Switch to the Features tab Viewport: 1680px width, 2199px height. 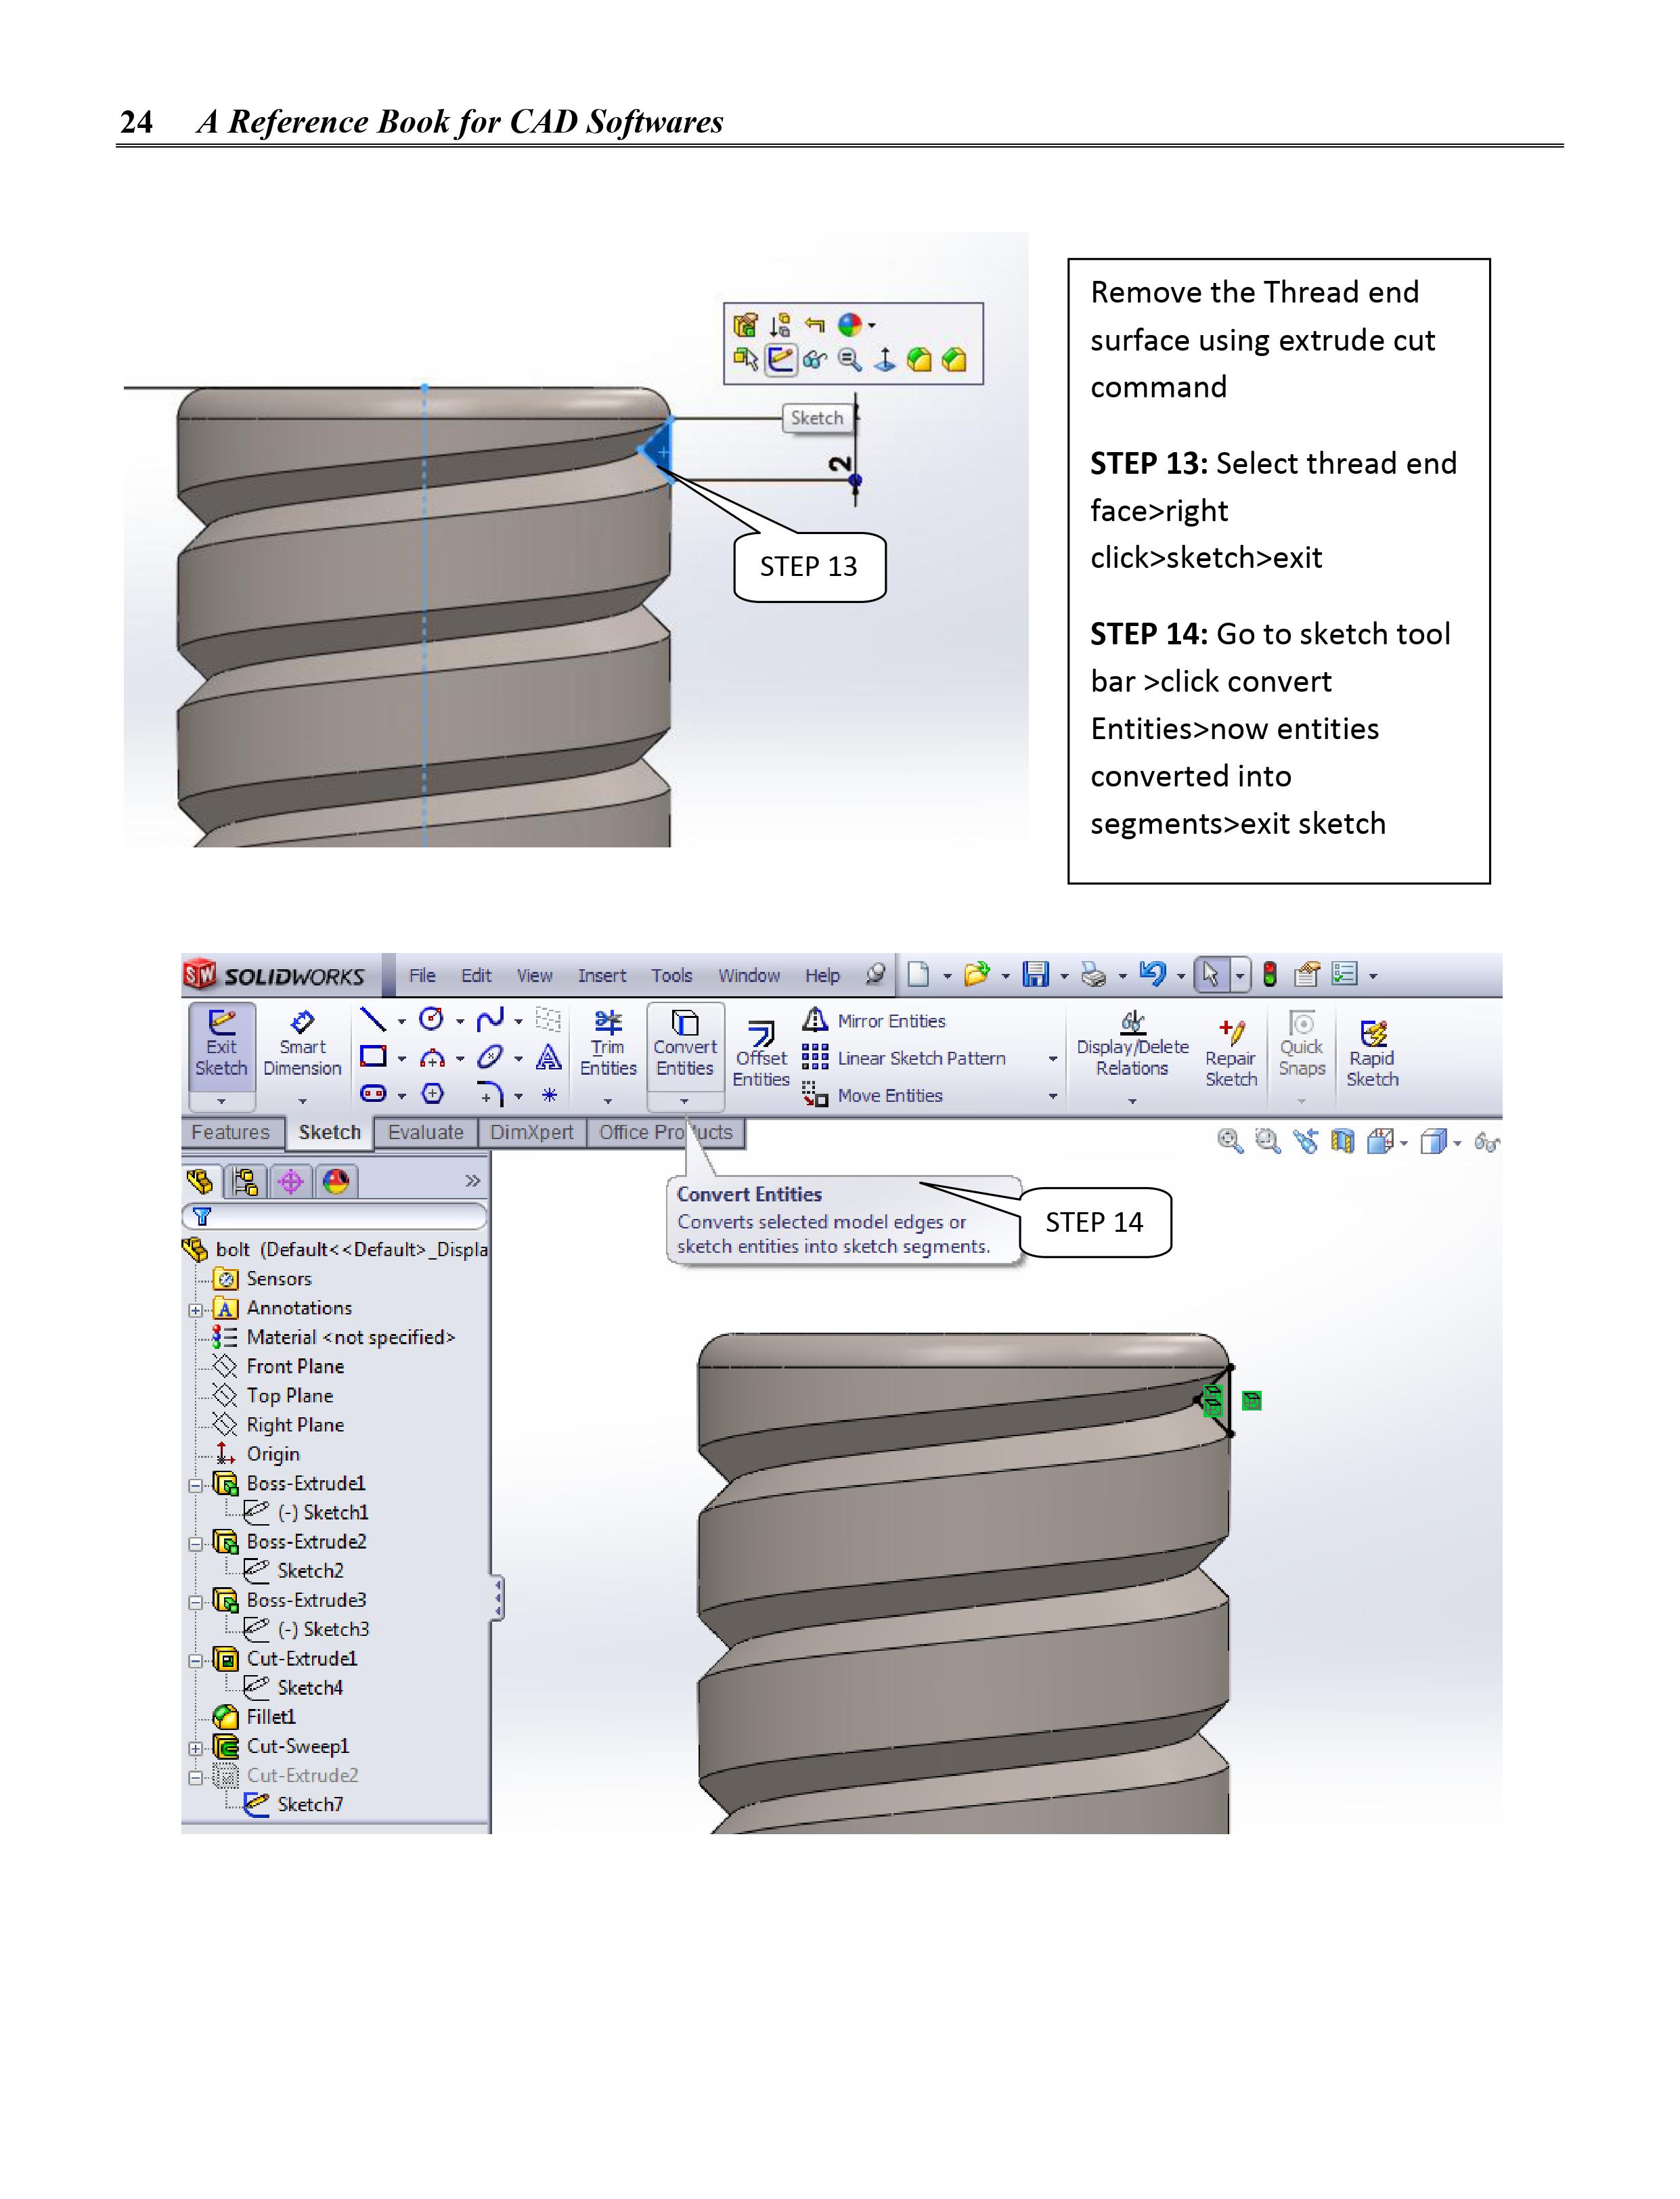(230, 1133)
